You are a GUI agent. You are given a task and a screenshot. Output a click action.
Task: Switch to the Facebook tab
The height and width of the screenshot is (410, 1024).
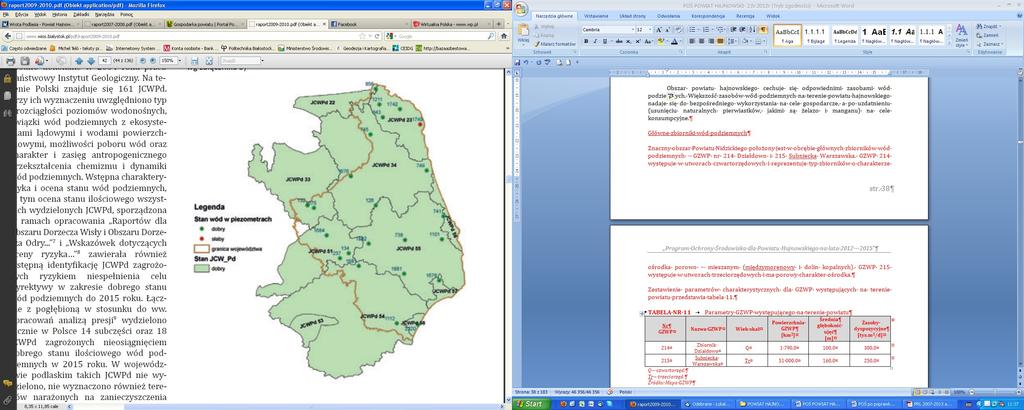click(369, 24)
